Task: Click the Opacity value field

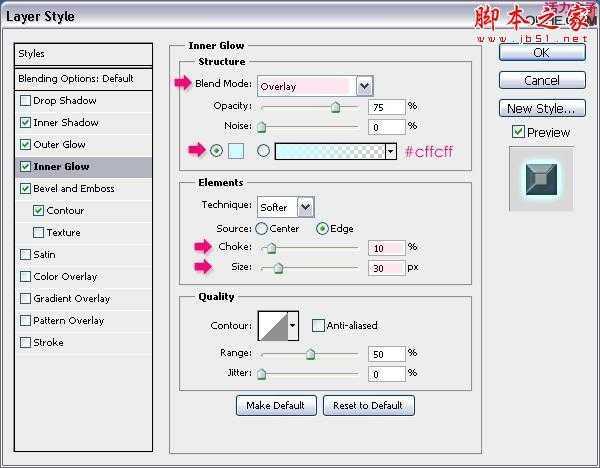Action: (x=386, y=107)
